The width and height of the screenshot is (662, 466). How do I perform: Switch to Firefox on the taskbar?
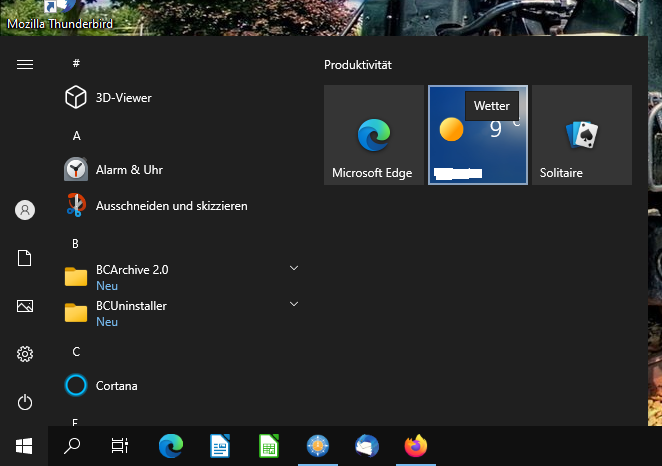tap(416, 446)
